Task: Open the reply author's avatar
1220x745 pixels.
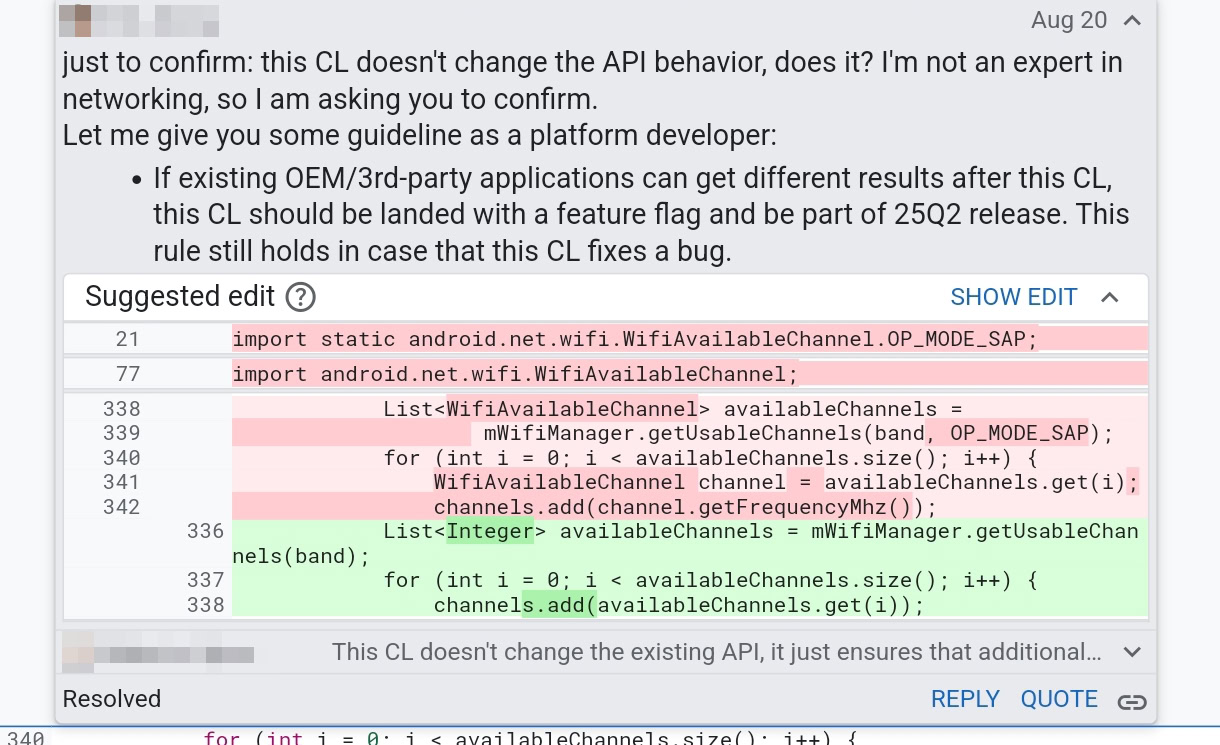Action: tap(76, 653)
